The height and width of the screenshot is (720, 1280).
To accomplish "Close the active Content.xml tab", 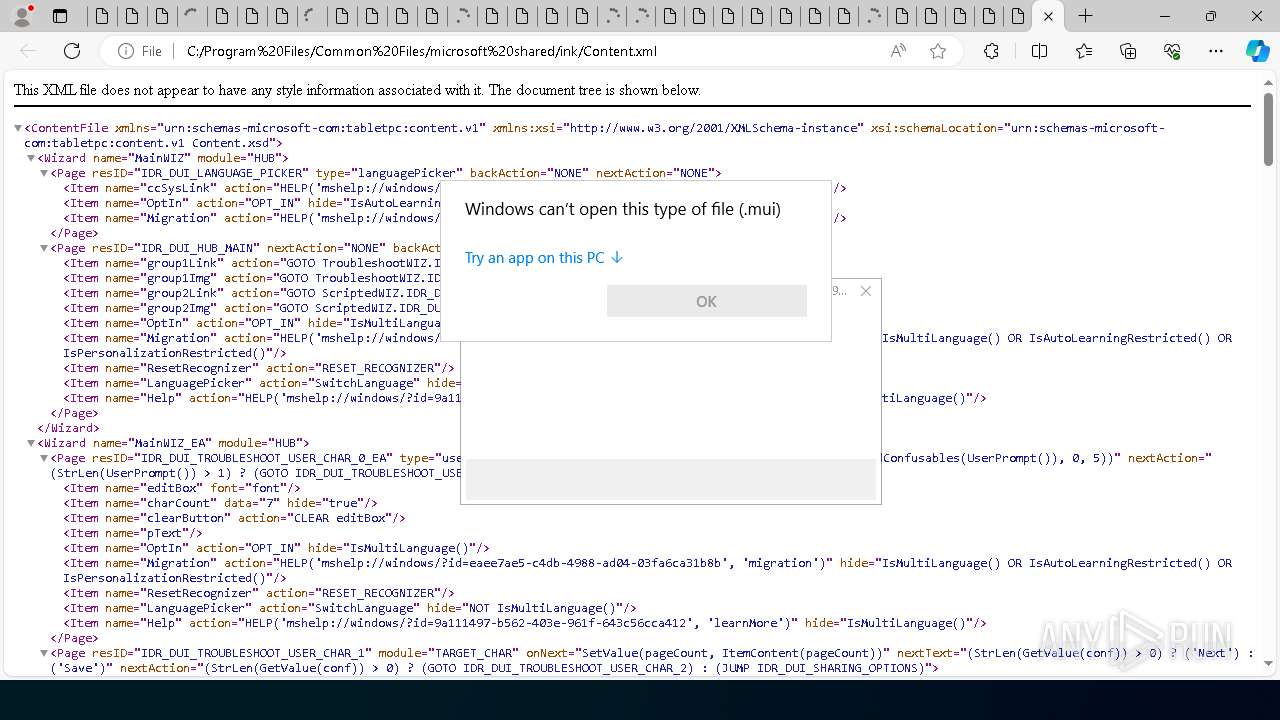I will coord(1047,16).
